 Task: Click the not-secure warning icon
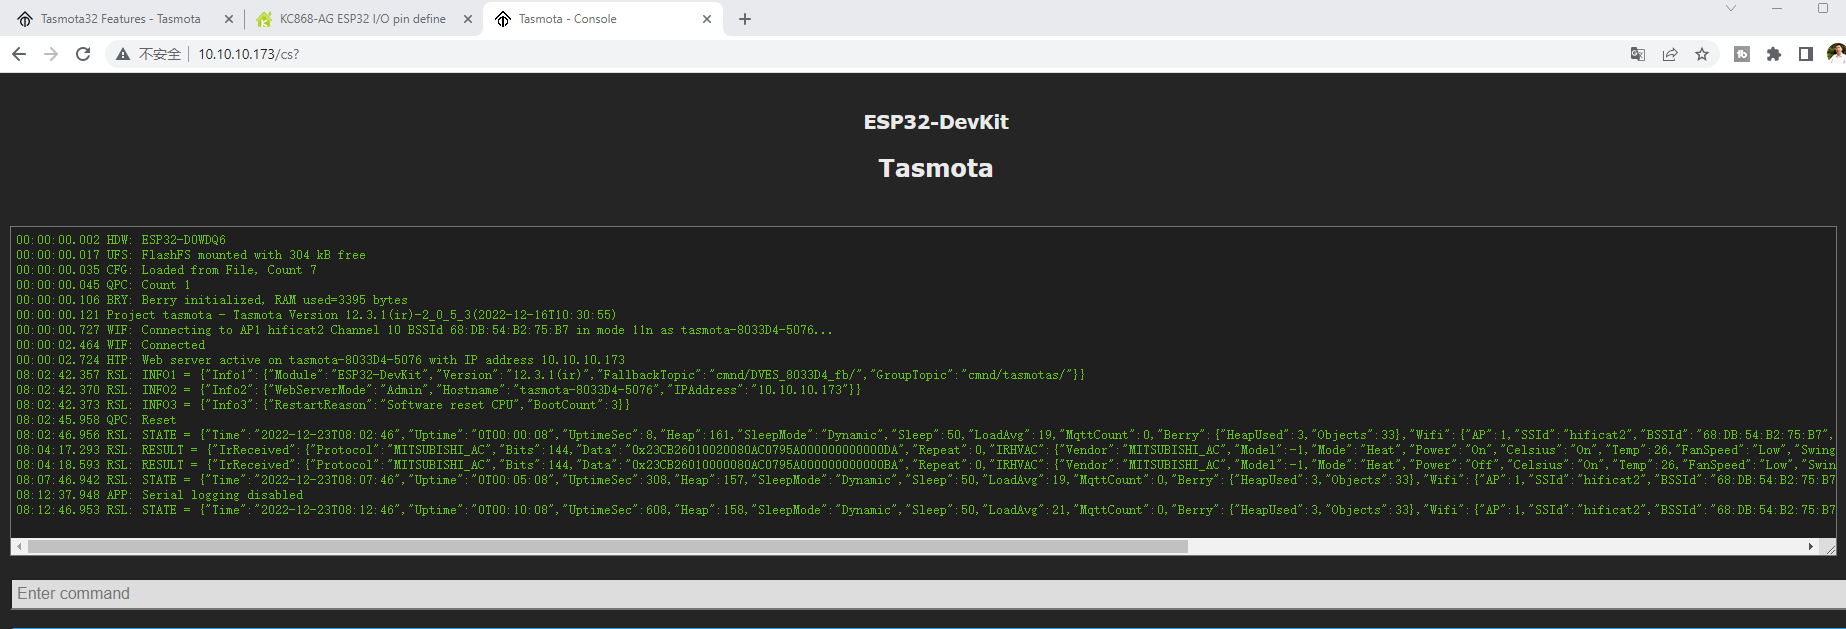(x=123, y=54)
